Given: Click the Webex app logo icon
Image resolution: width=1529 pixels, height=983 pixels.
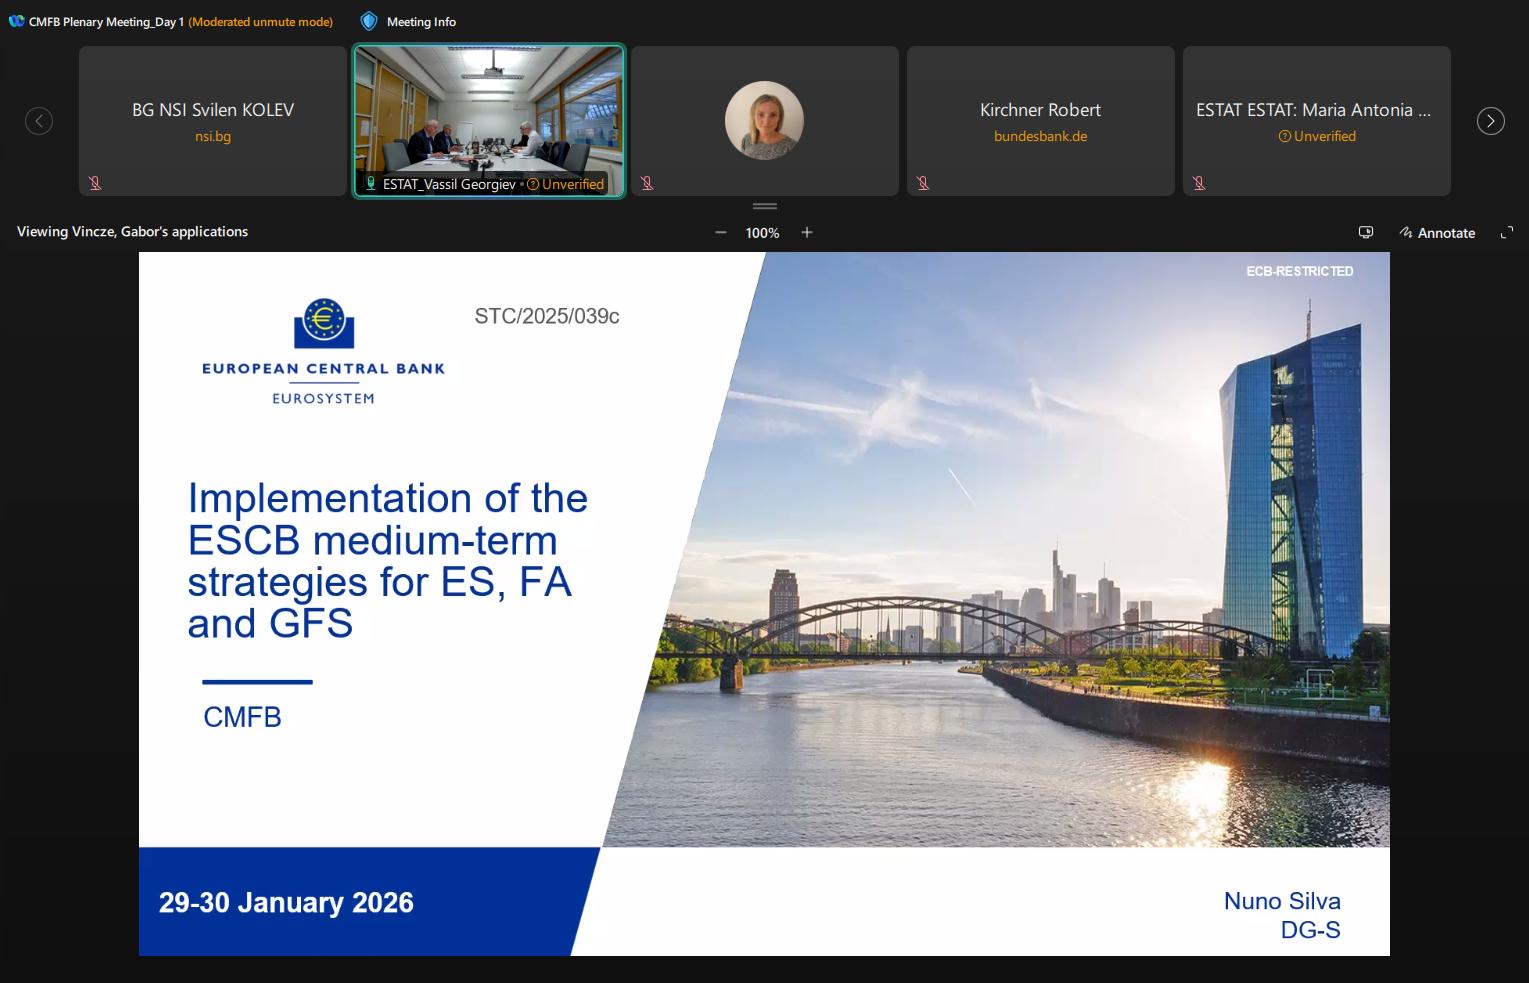Looking at the screenshot, I should 16,21.
